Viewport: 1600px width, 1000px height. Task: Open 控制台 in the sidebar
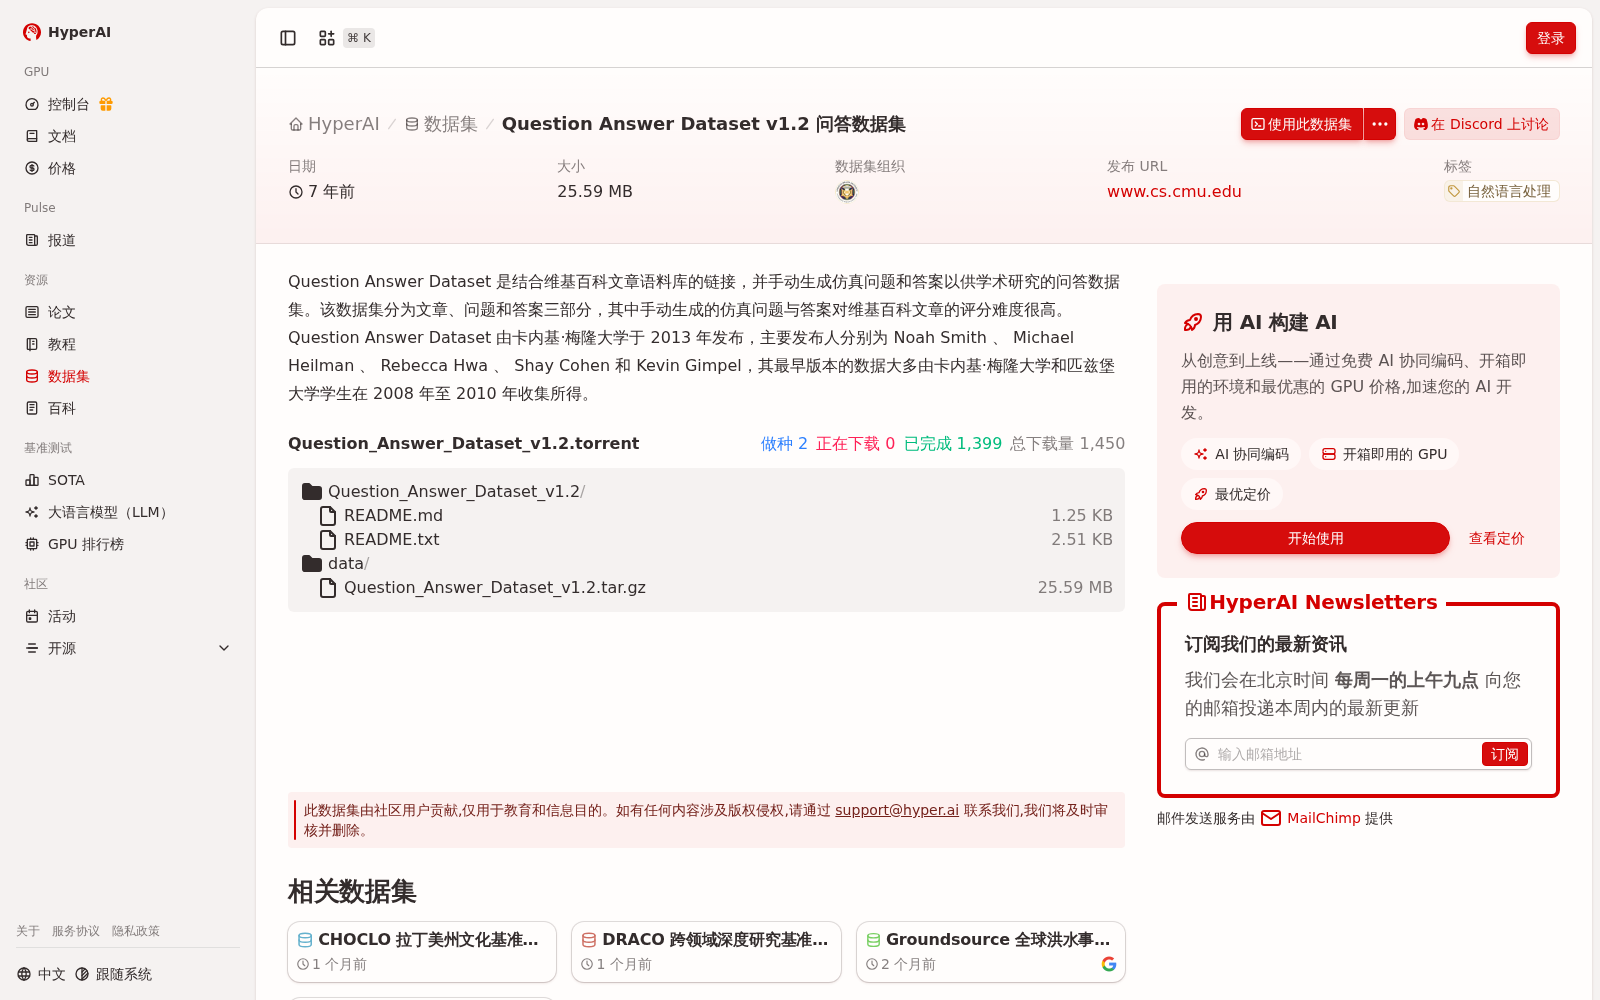click(68, 104)
